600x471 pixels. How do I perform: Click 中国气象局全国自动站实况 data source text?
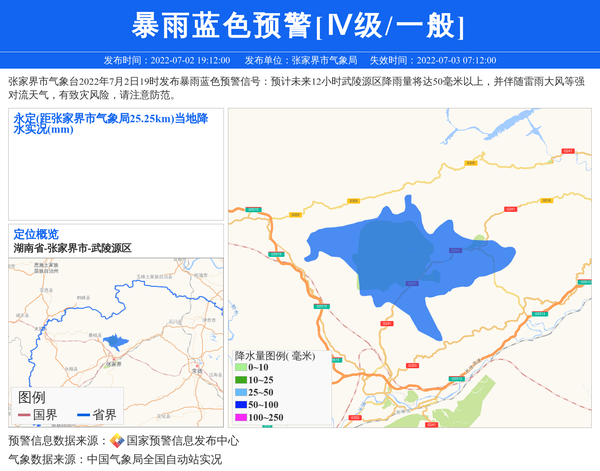[154, 460]
